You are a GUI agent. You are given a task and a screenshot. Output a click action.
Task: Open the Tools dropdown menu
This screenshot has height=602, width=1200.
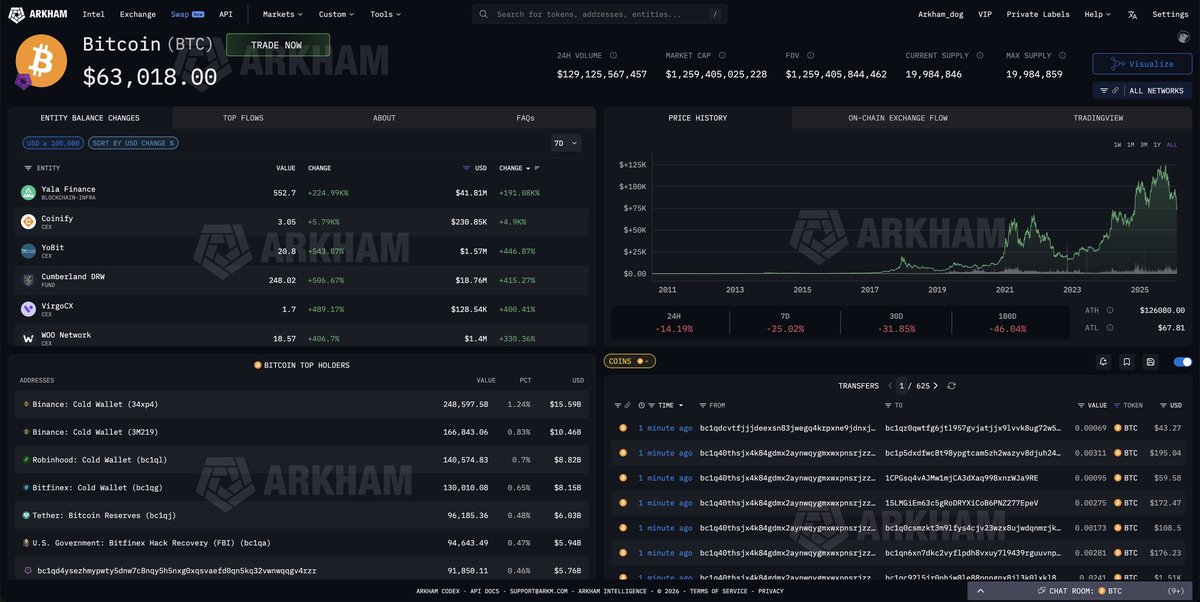point(385,15)
